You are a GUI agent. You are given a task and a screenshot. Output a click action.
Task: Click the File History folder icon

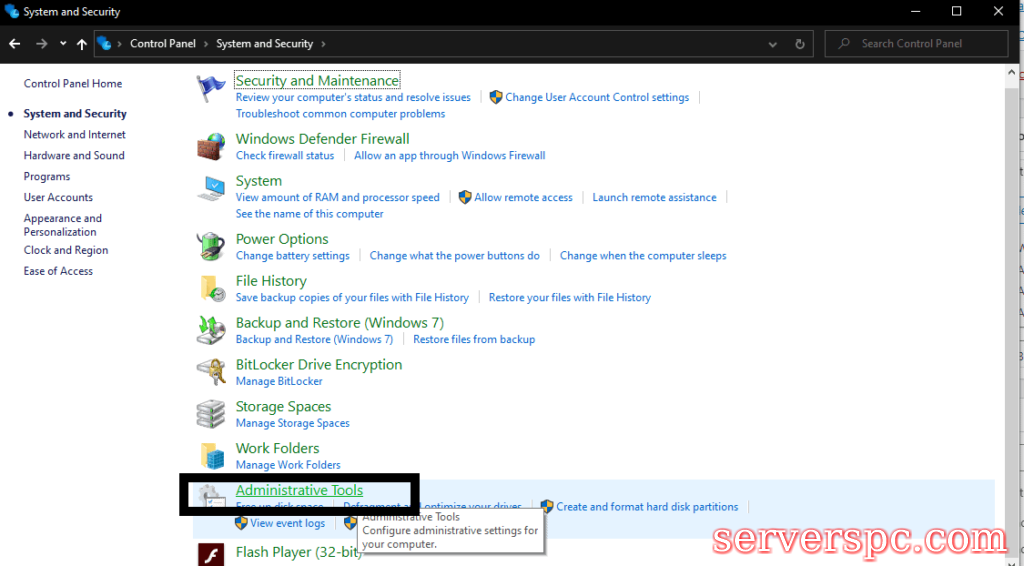coord(211,288)
